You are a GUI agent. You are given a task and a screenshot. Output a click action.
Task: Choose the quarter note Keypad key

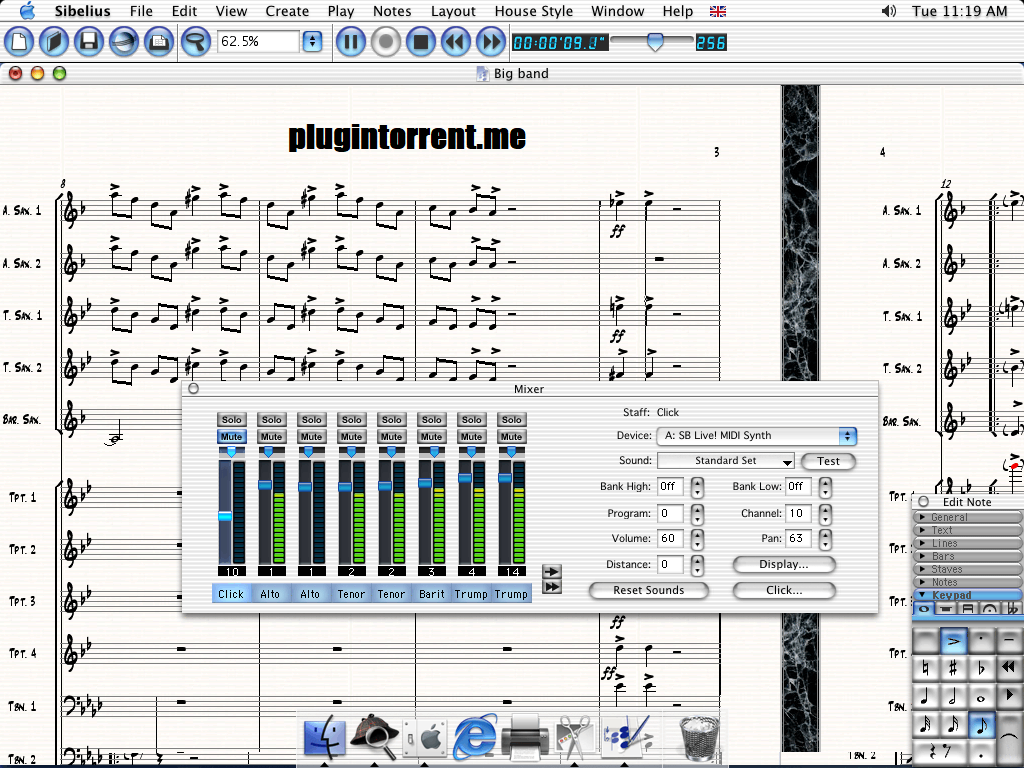pyautogui.click(x=925, y=697)
